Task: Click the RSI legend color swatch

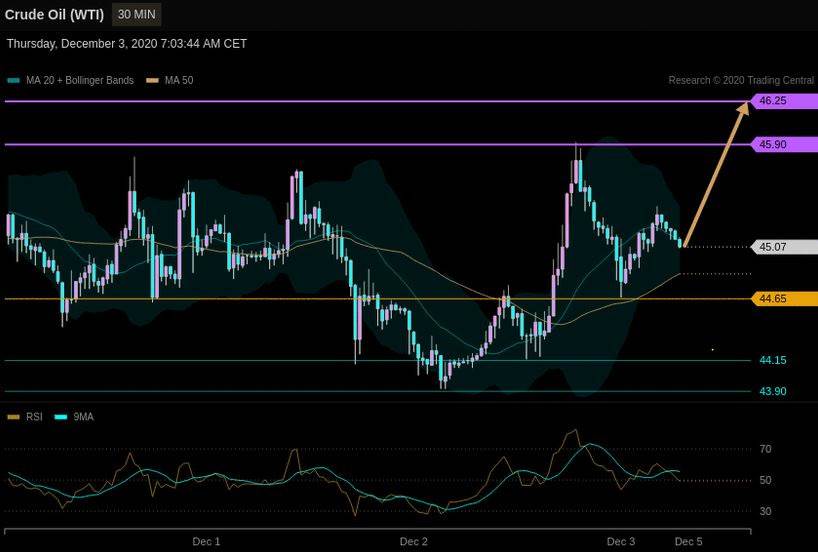Action: tap(14, 417)
